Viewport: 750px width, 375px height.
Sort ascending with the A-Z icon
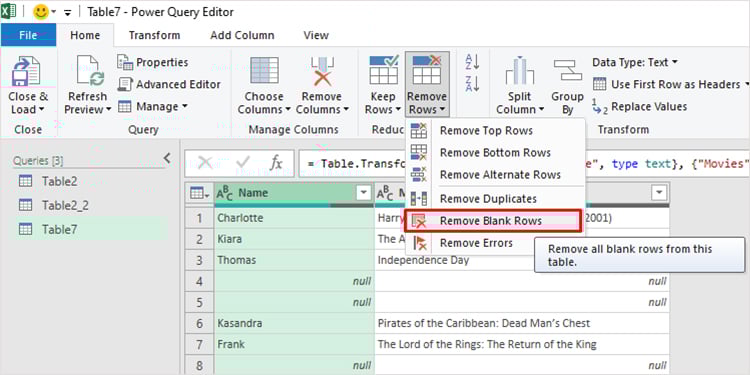[x=472, y=62]
